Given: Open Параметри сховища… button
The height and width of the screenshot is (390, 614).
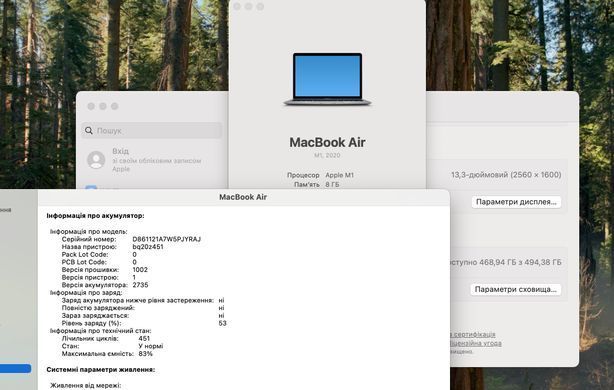Looking at the screenshot, I should tap(515, 289).
